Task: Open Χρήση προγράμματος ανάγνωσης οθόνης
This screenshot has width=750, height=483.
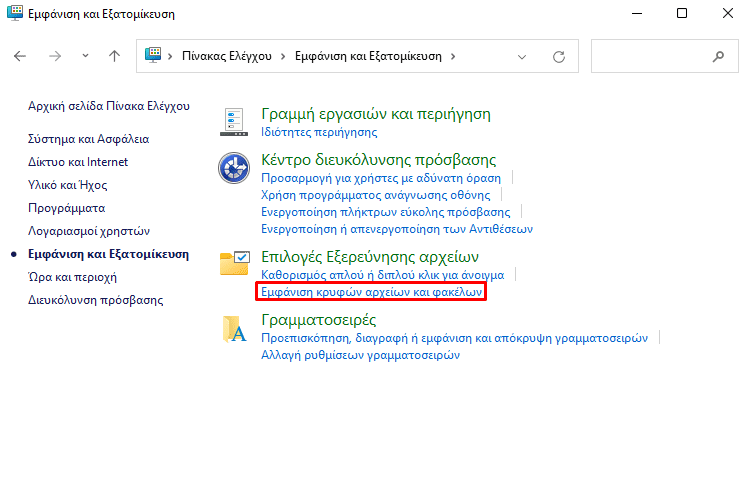Action: point(375,195)
